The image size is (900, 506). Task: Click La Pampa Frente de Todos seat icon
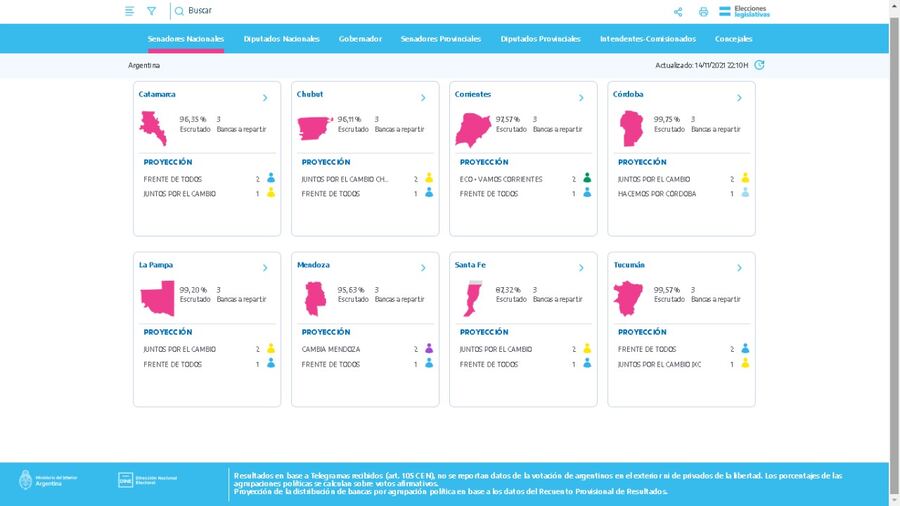[271, 363]
